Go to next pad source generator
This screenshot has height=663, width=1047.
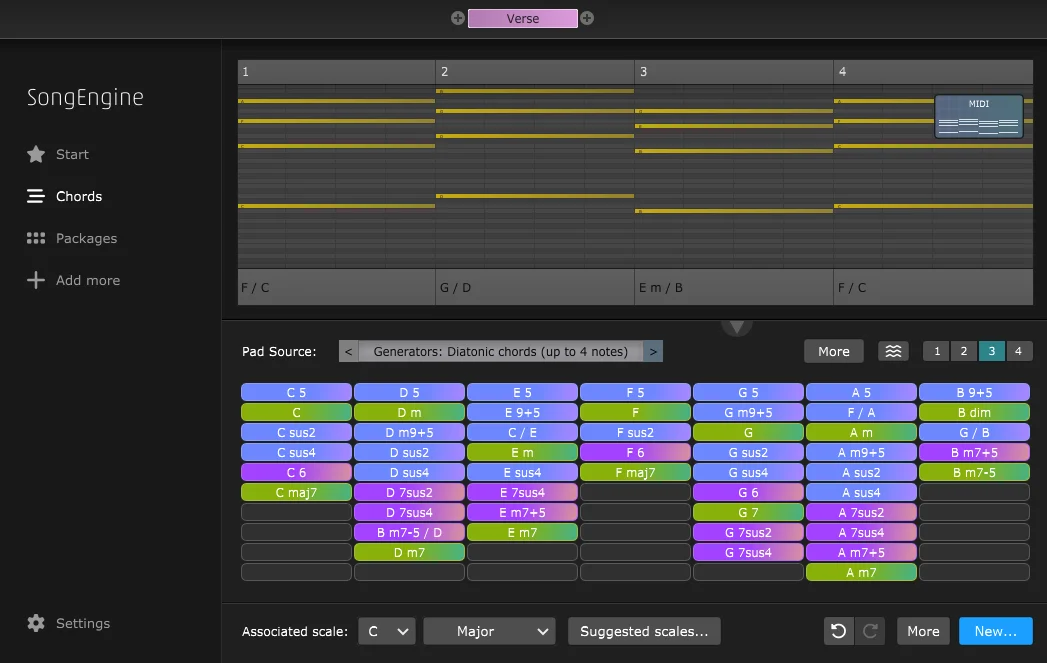coord(653,351)
